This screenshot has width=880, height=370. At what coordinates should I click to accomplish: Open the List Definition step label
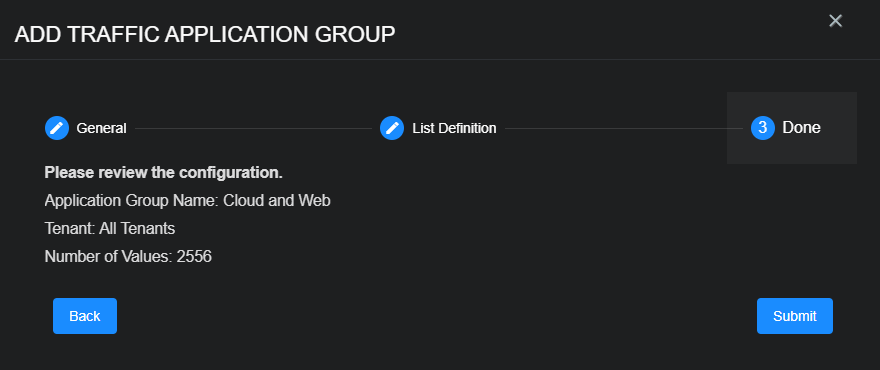tap(454, 129)
